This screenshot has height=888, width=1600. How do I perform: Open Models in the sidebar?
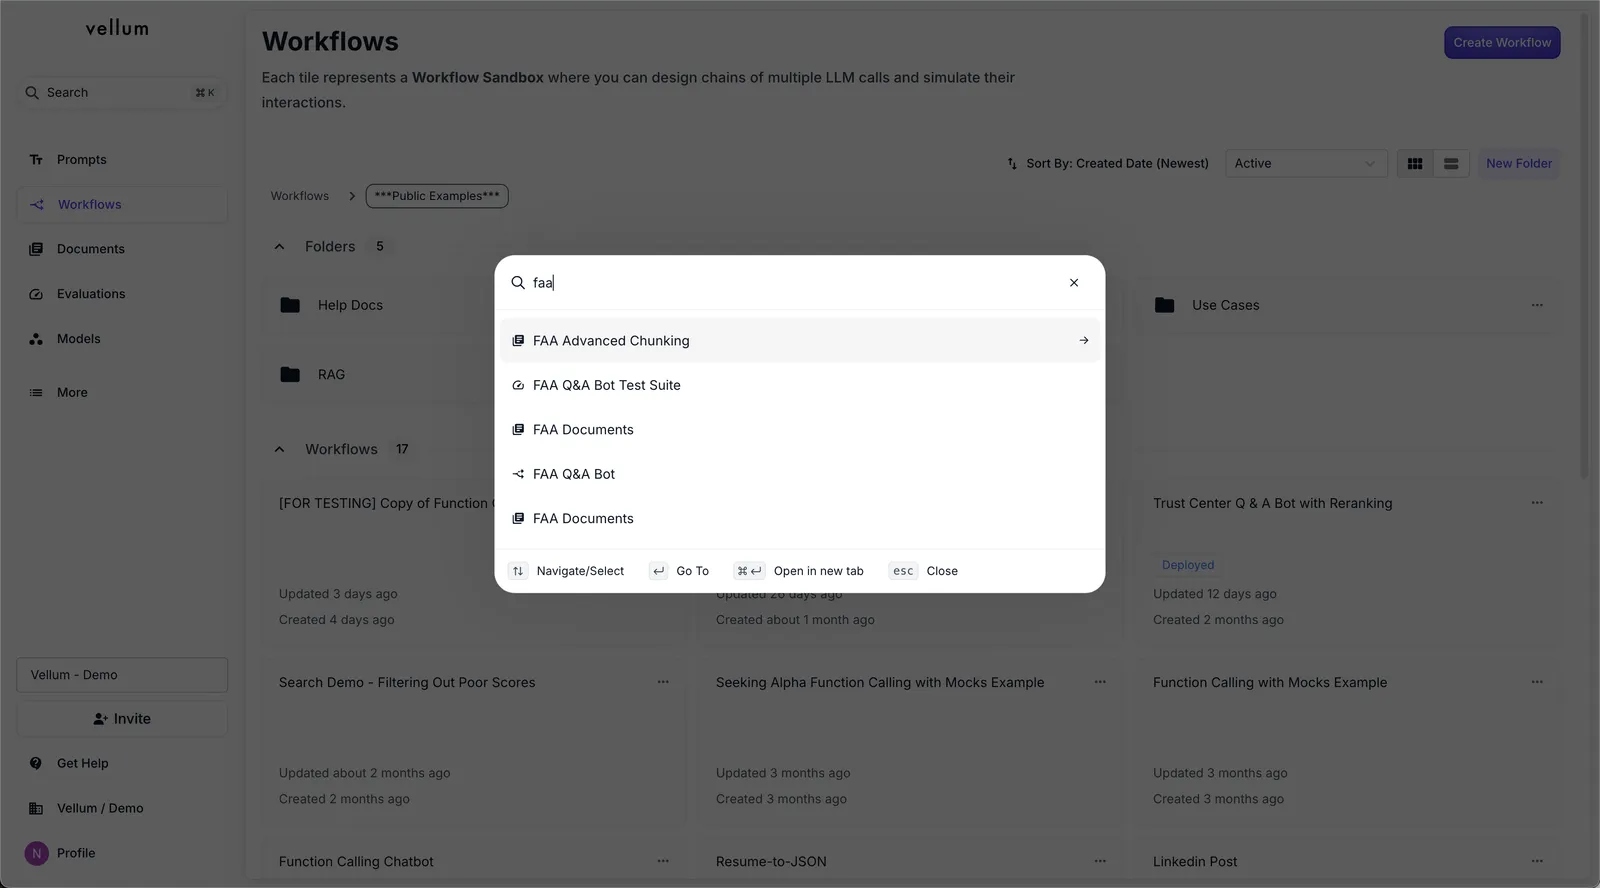122,339
